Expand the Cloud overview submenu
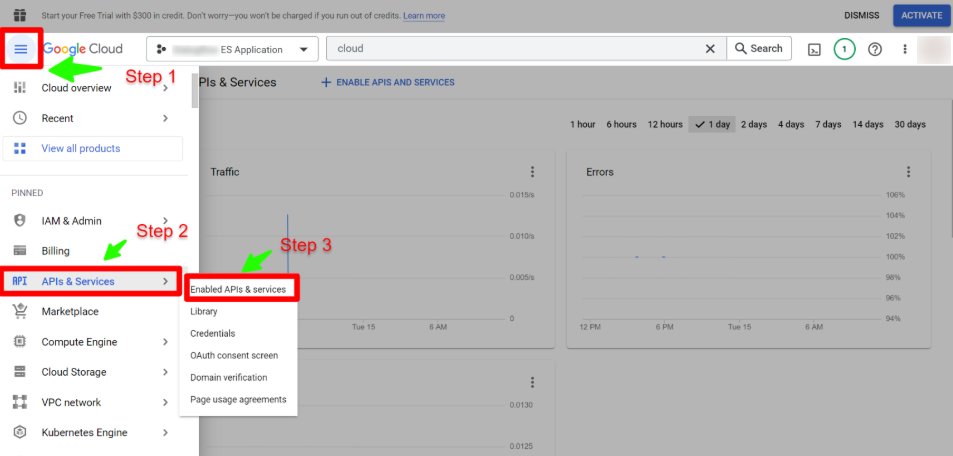 click(165, 88)
